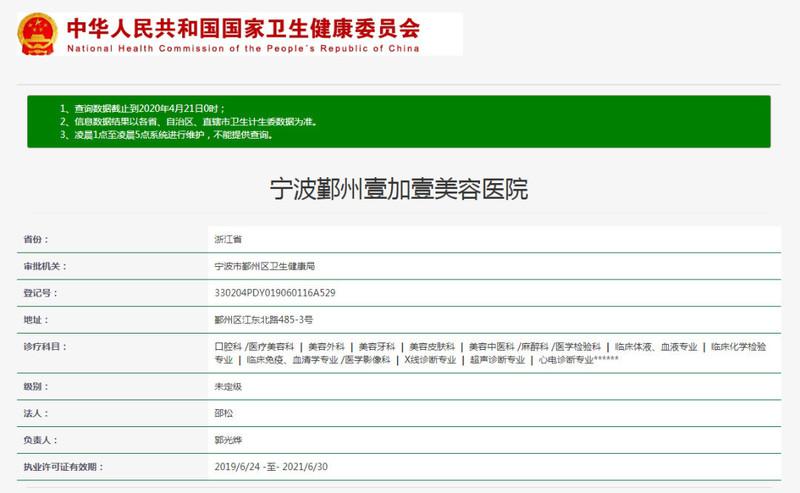
Task: Click the address 鄞州区江东北路485-3号
Action: click(263, 320)
